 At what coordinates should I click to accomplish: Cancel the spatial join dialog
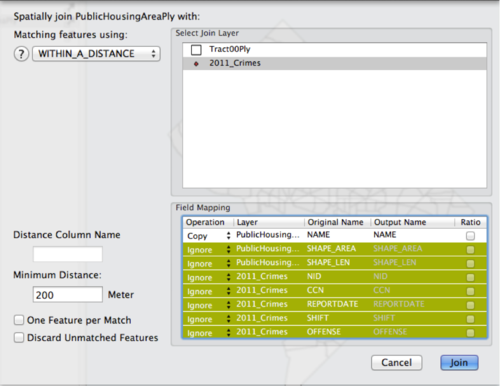click(396, 362)
